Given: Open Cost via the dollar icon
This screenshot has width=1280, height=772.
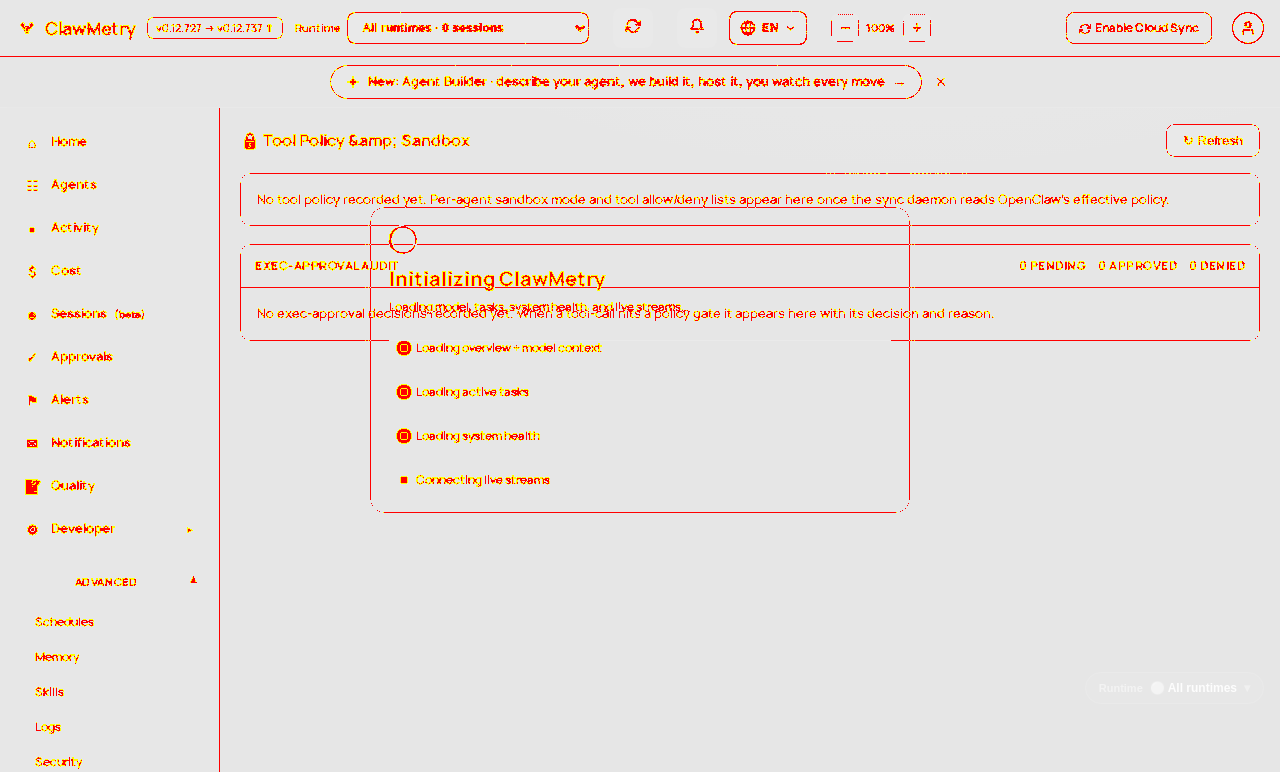Looking at the screenshot, I should point(32,272).
